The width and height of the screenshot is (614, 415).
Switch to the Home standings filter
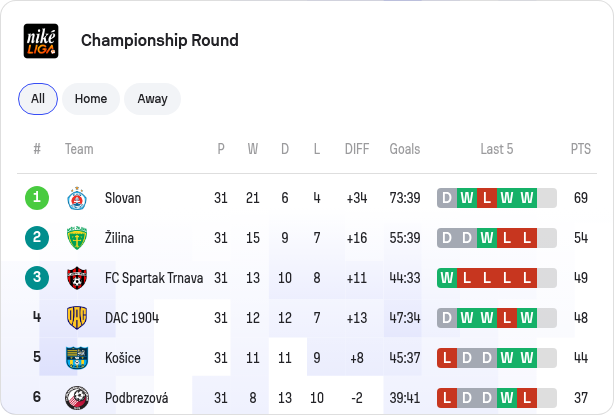point(91,99)
